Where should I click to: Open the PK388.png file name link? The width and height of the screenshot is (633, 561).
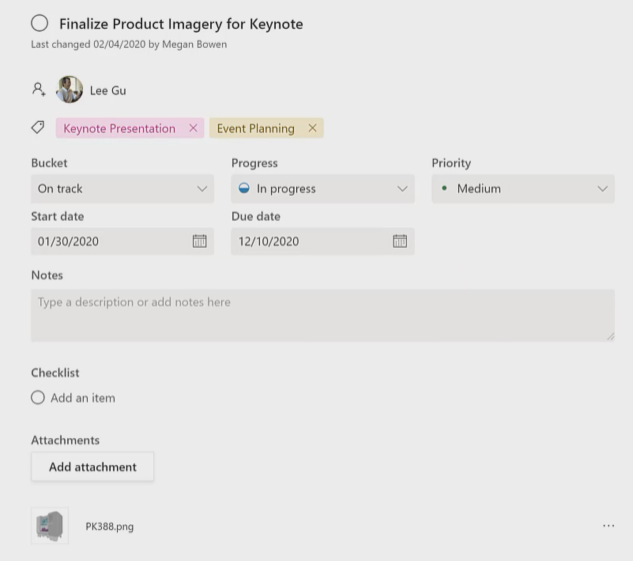109,526
